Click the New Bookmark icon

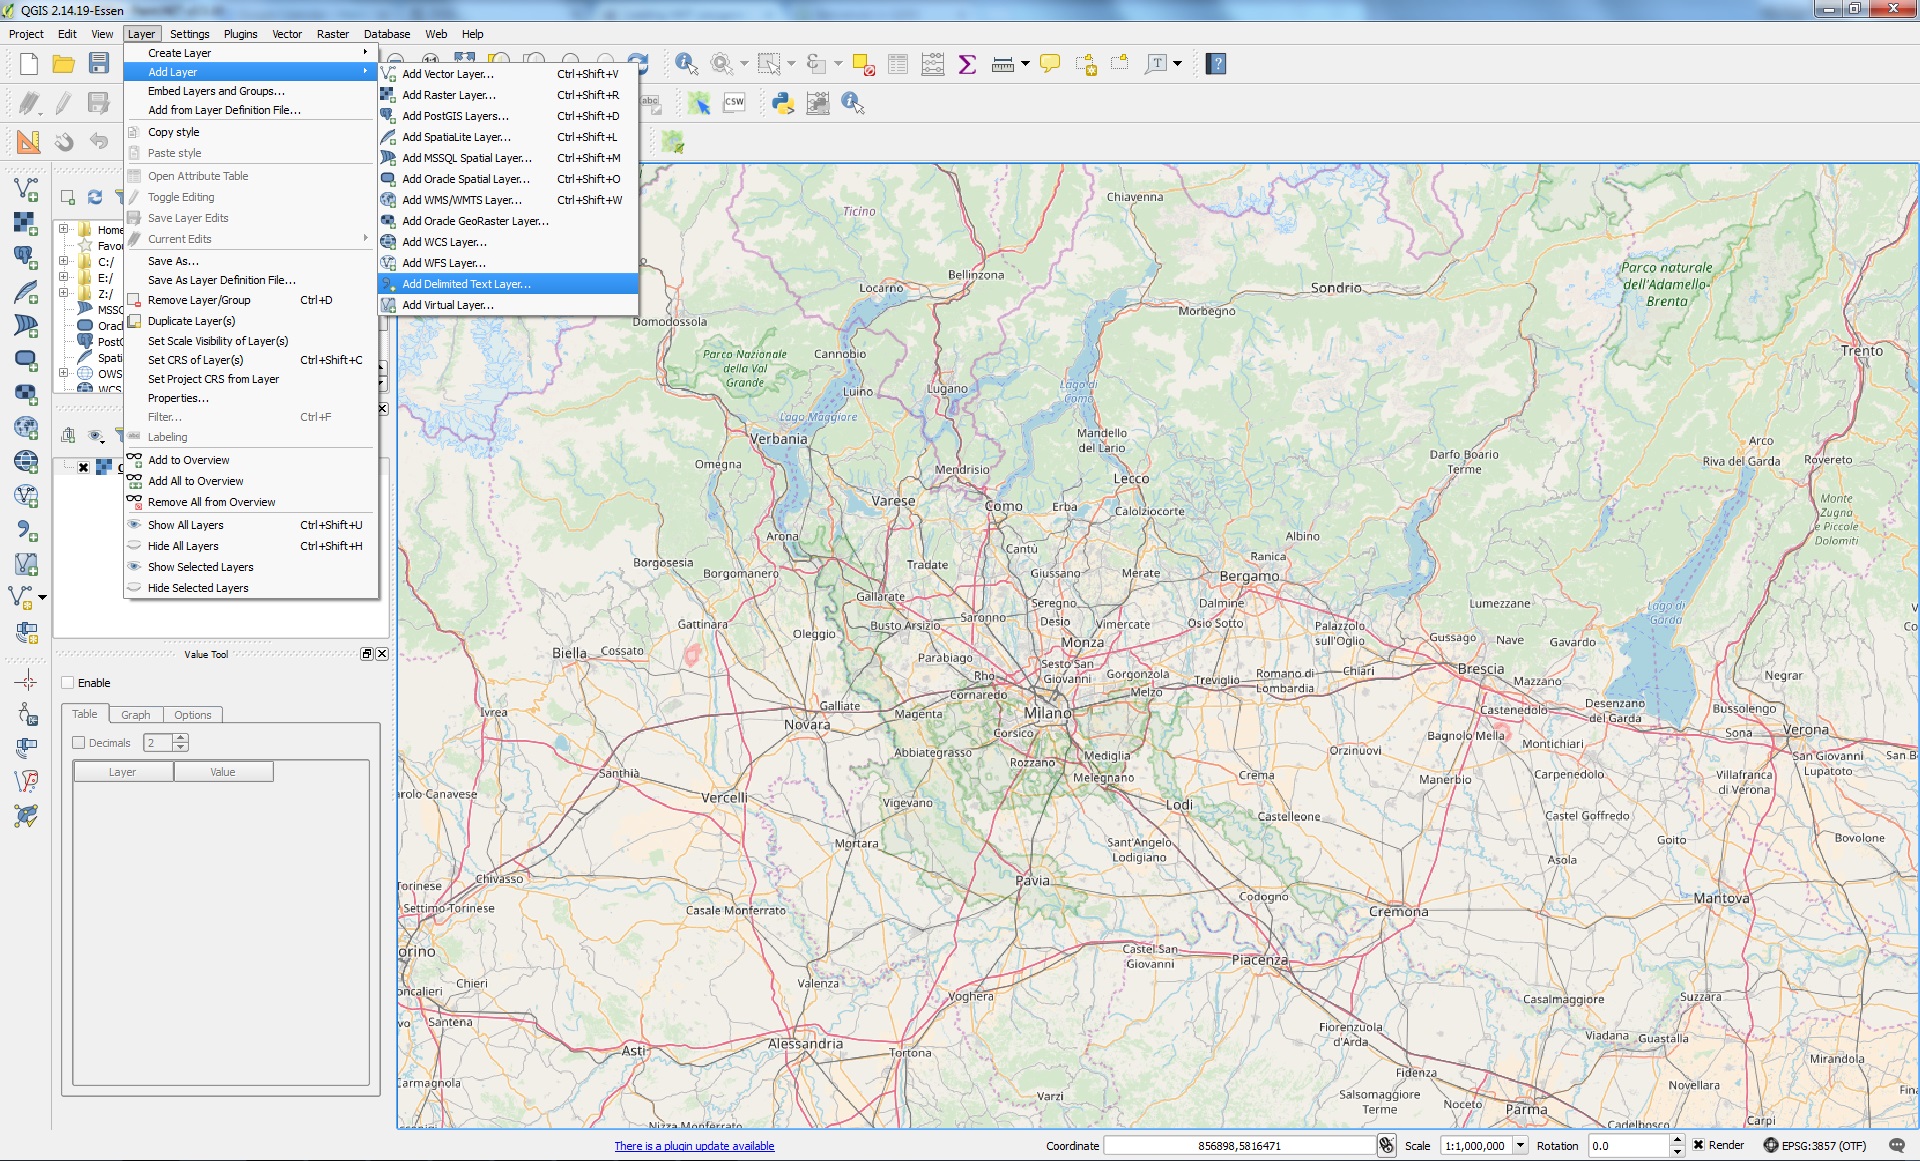(x=1085, y=64)
